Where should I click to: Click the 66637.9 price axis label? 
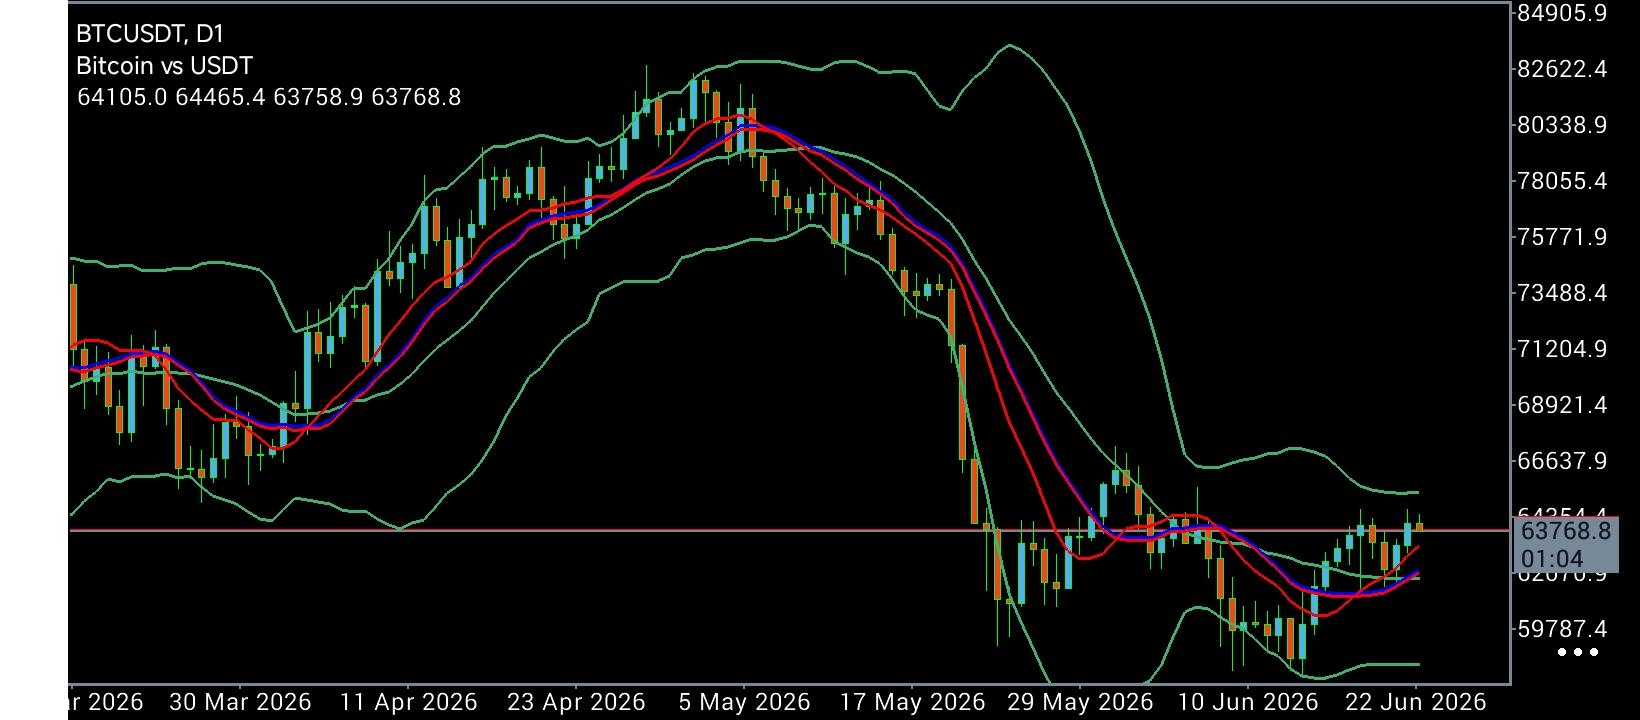point(1562,461)
